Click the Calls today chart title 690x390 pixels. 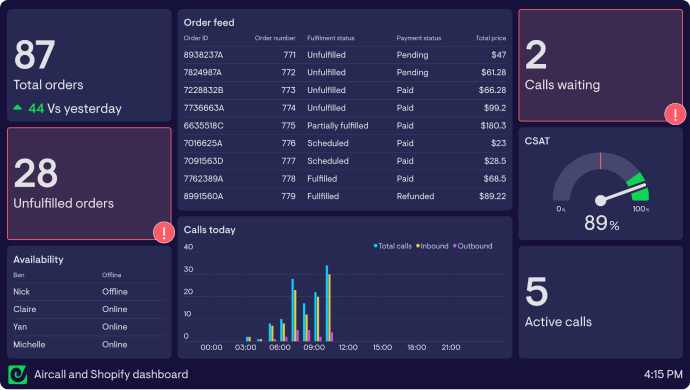coord(209,230)
